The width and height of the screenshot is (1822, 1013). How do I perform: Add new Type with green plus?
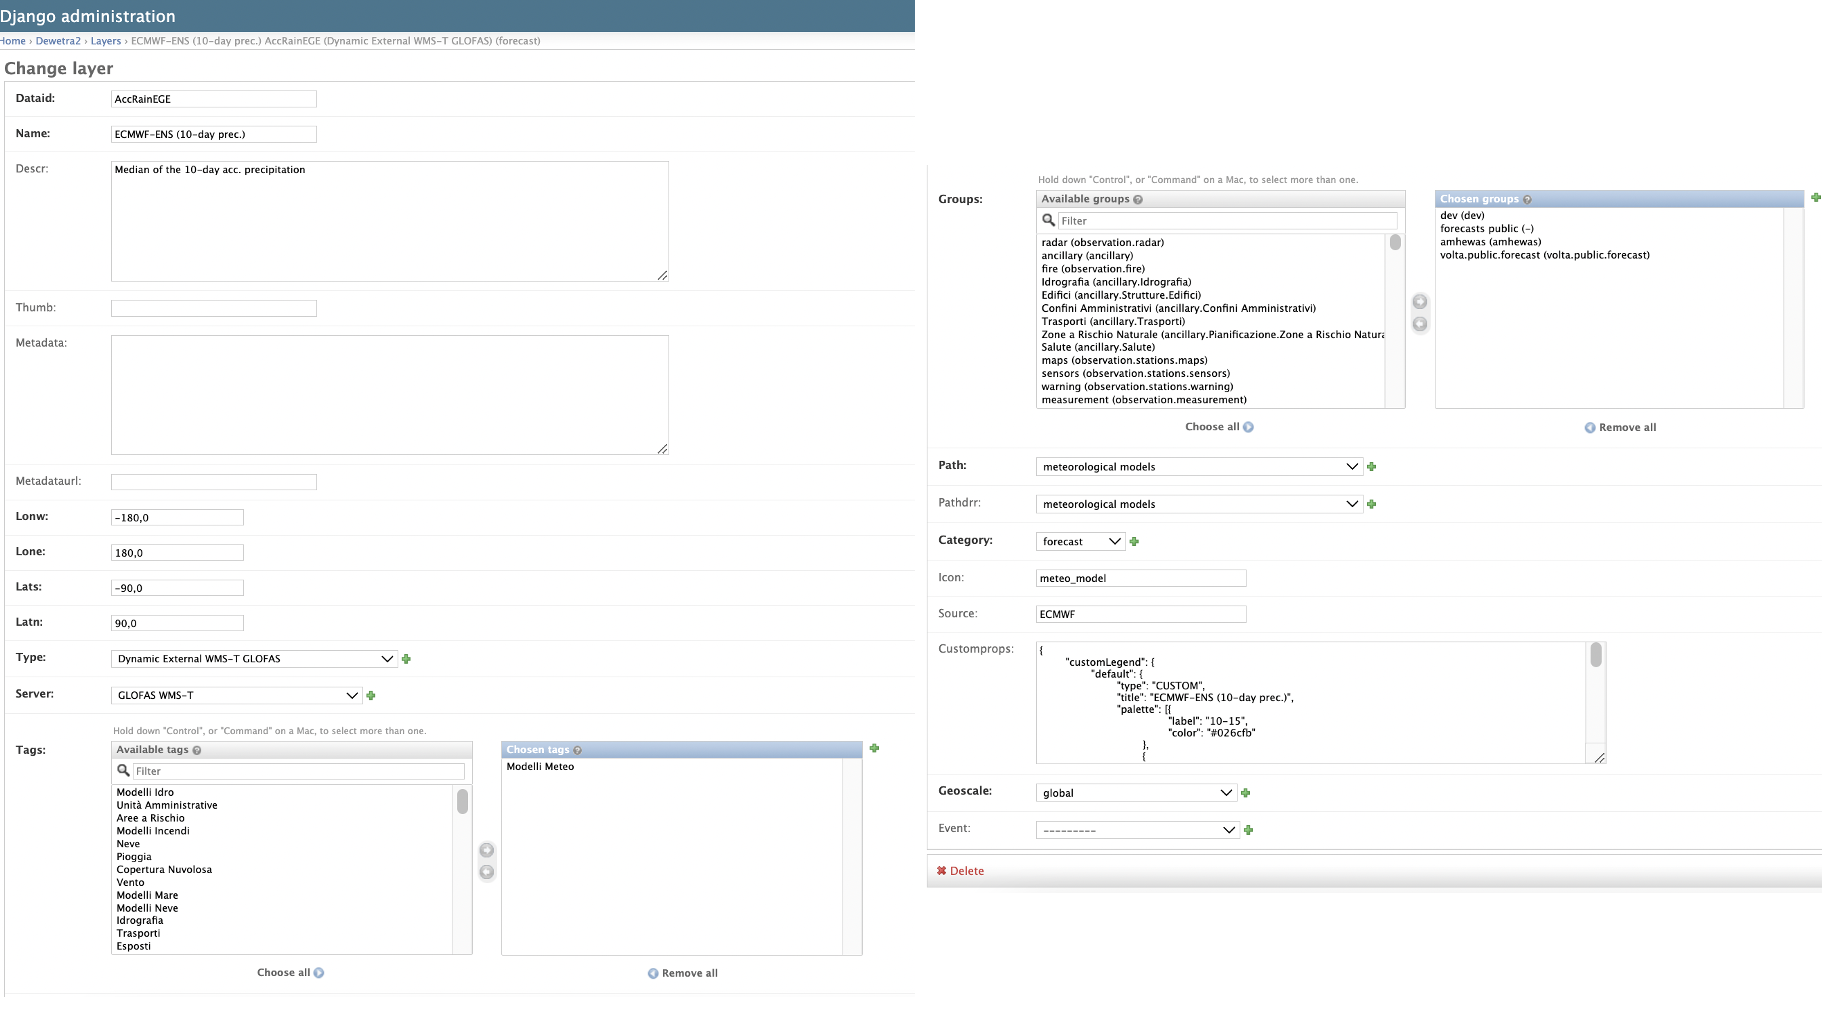pos(406,659)
